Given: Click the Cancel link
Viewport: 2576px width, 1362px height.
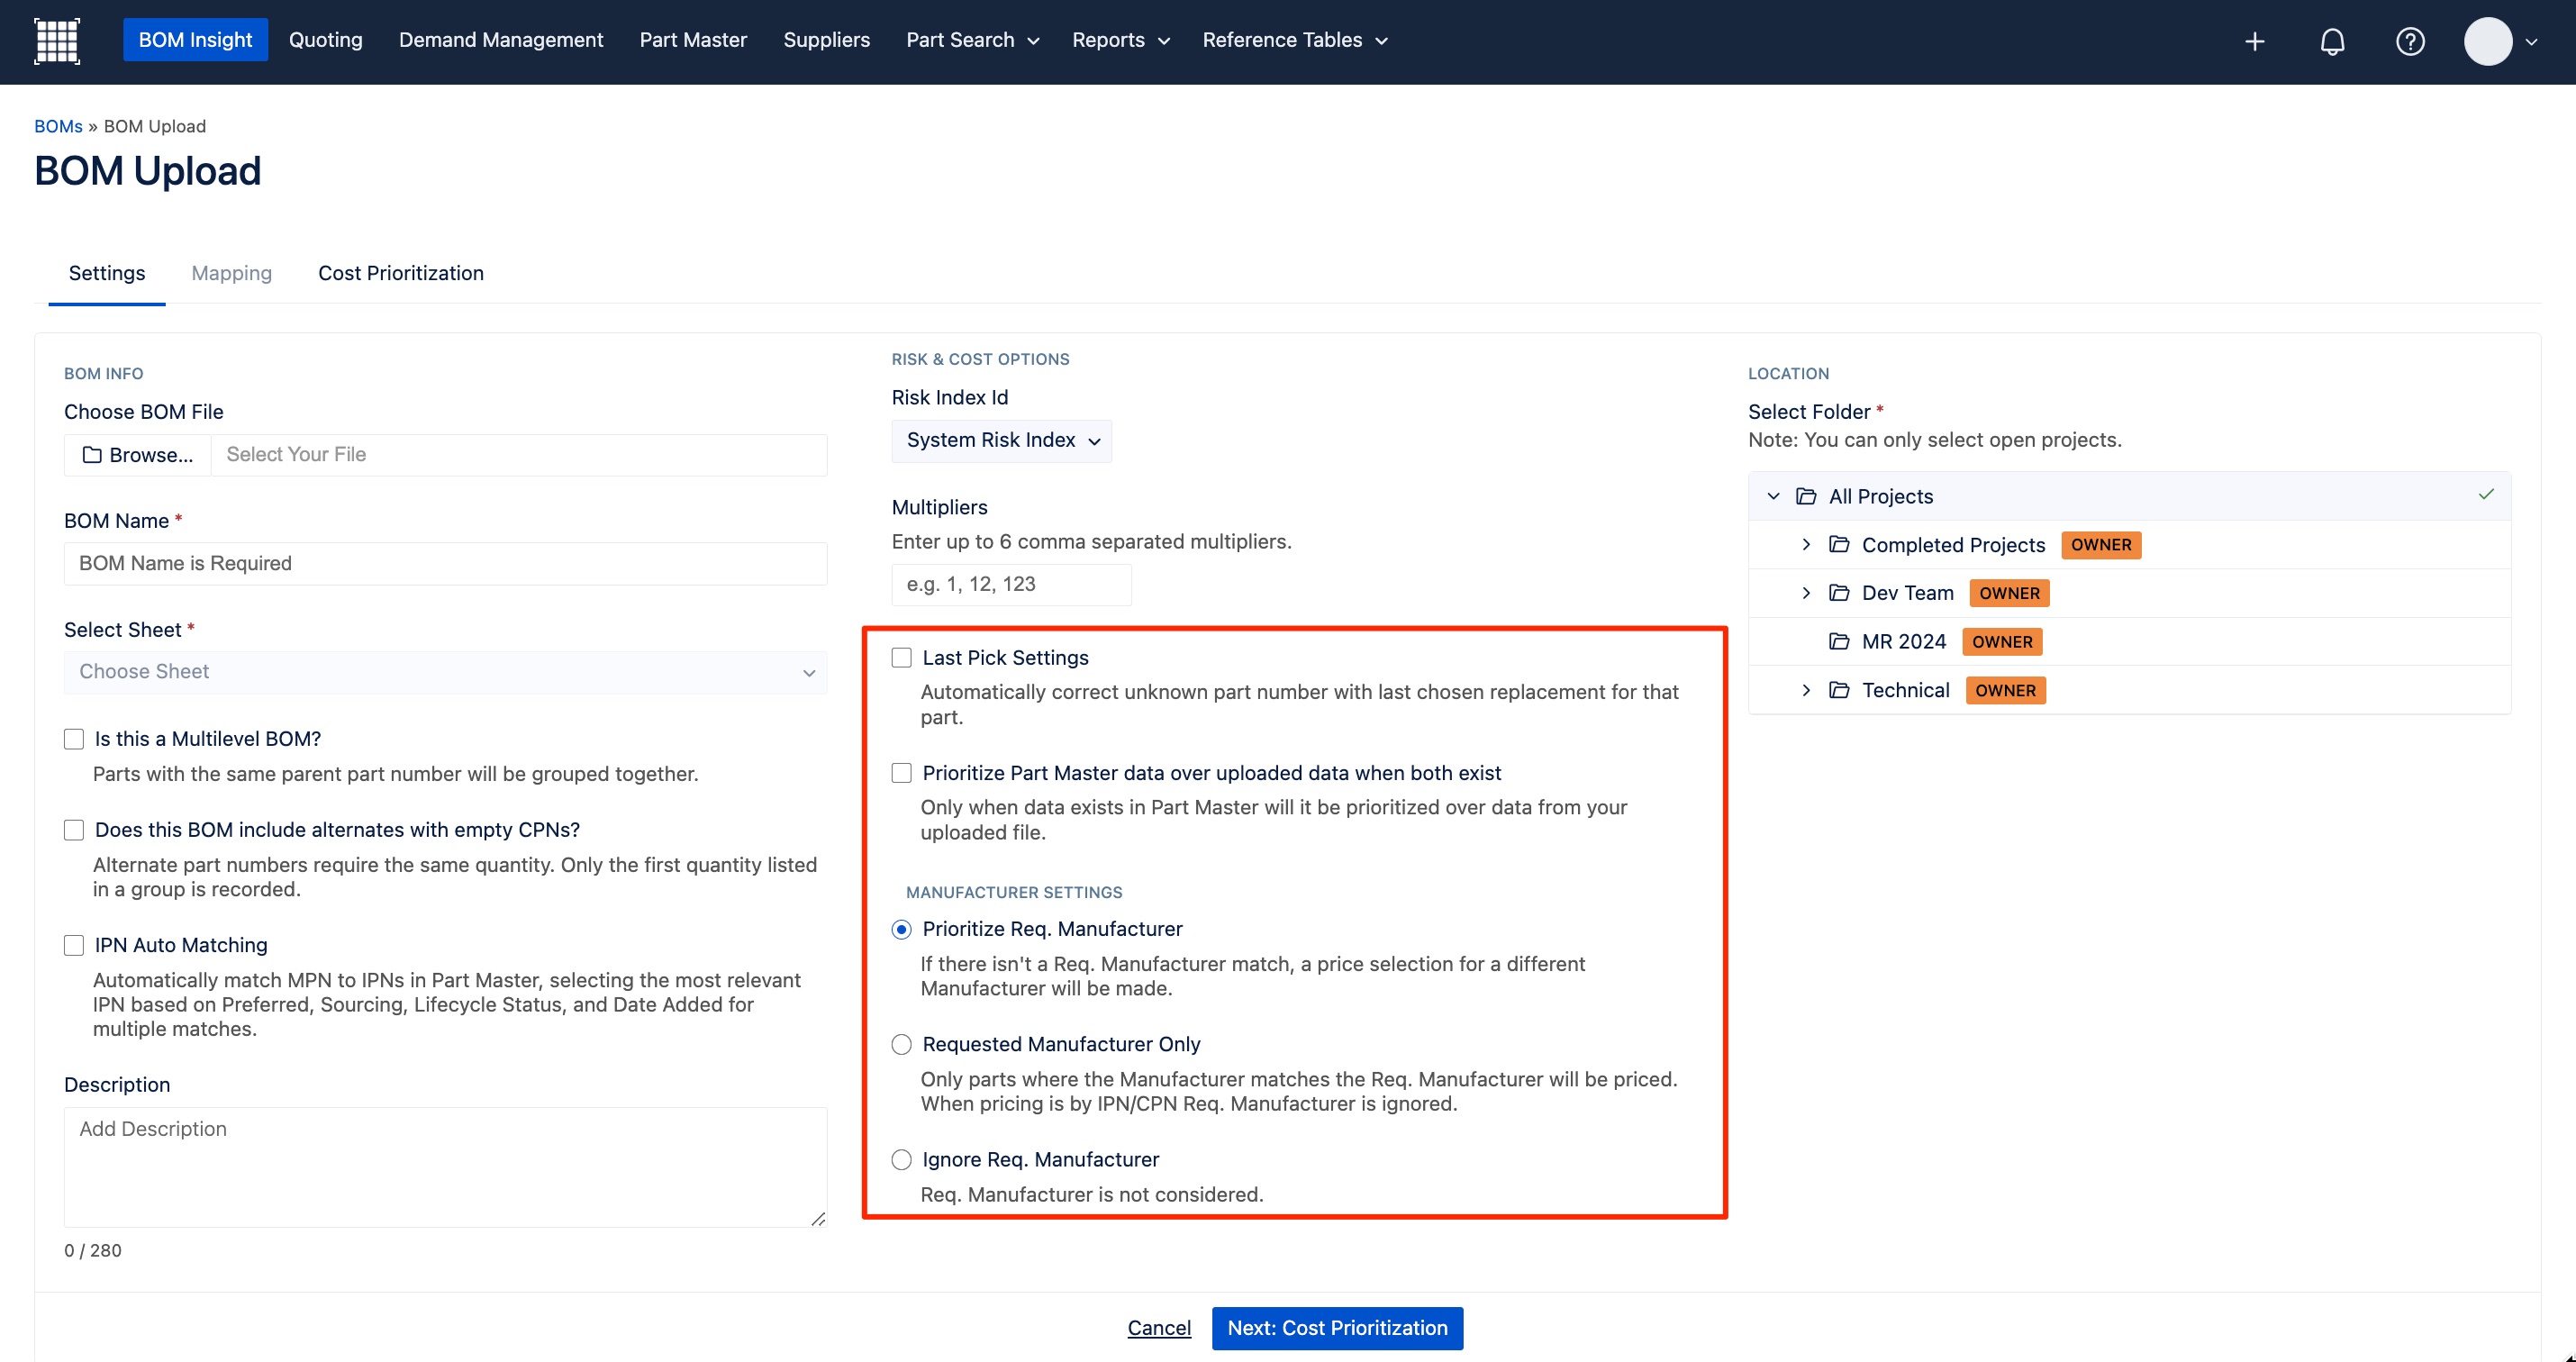Looking at the screenshot, I should point(1159,1328).
